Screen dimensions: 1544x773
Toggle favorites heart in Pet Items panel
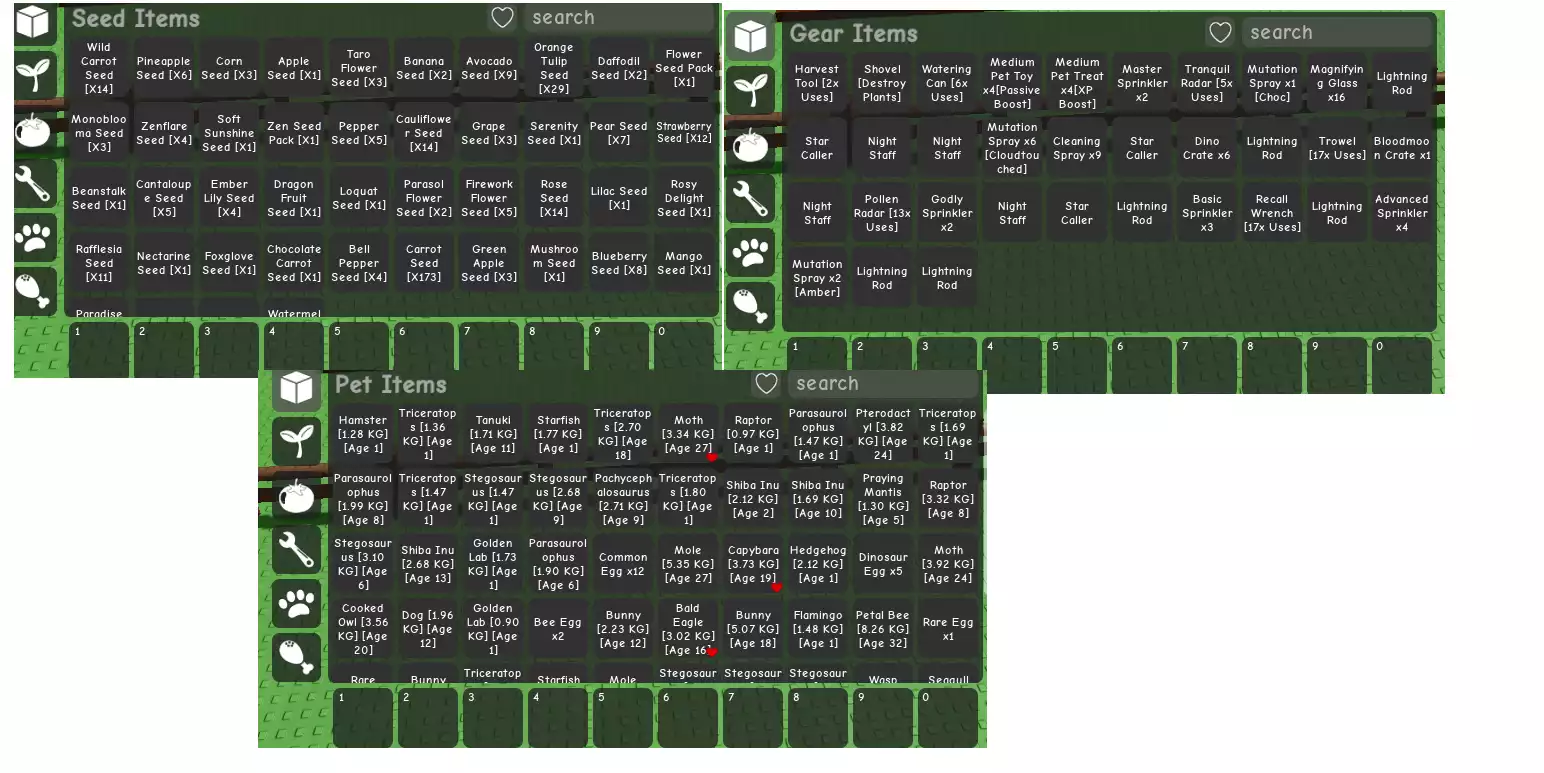tap(766, 384)
